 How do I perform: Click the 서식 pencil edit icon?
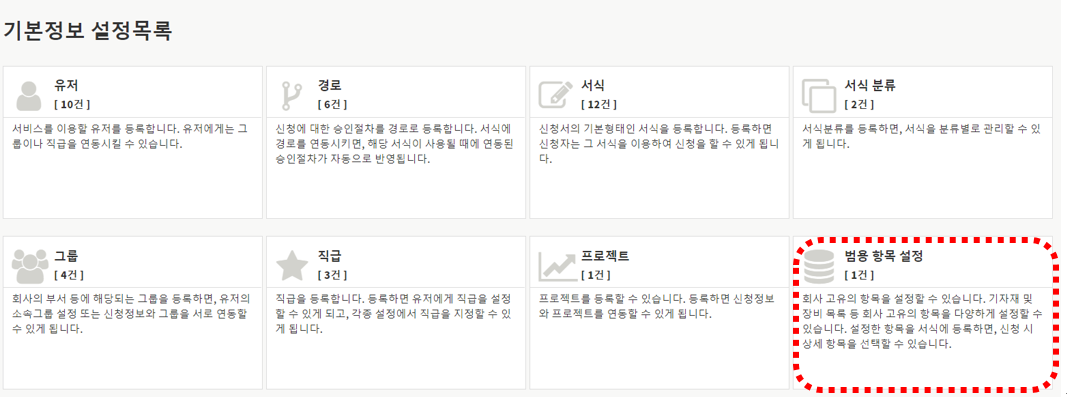[556, 94]
